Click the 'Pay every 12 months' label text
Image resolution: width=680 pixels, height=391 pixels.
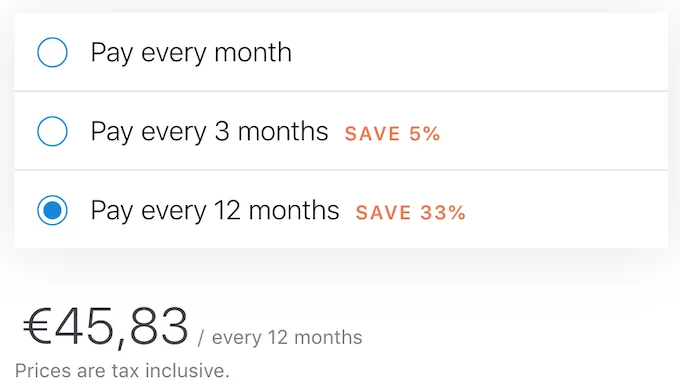pos(215,211)
